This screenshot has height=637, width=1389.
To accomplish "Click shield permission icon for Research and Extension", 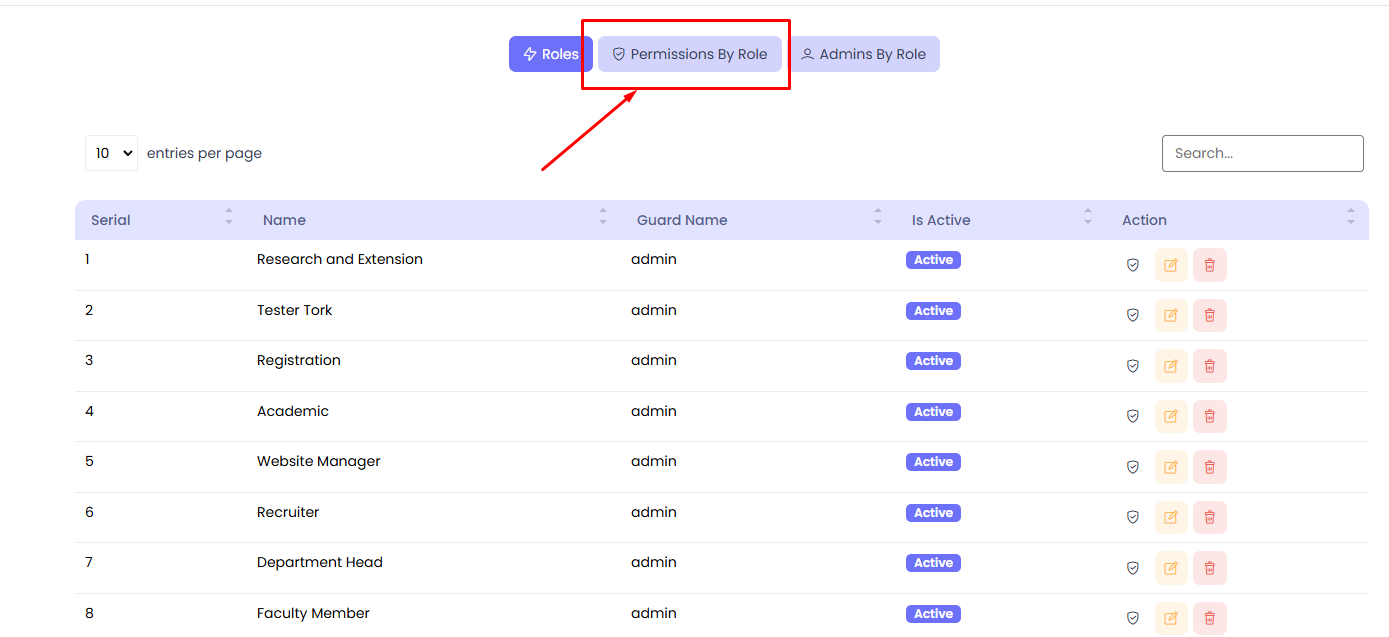I will (x=1133, y=265).
